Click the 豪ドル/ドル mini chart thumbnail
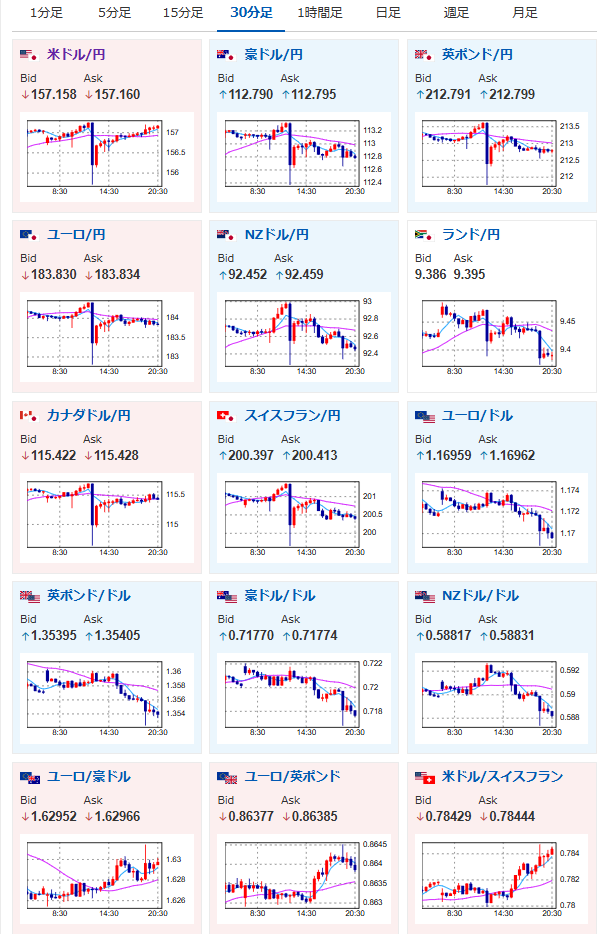 [304, 698]
